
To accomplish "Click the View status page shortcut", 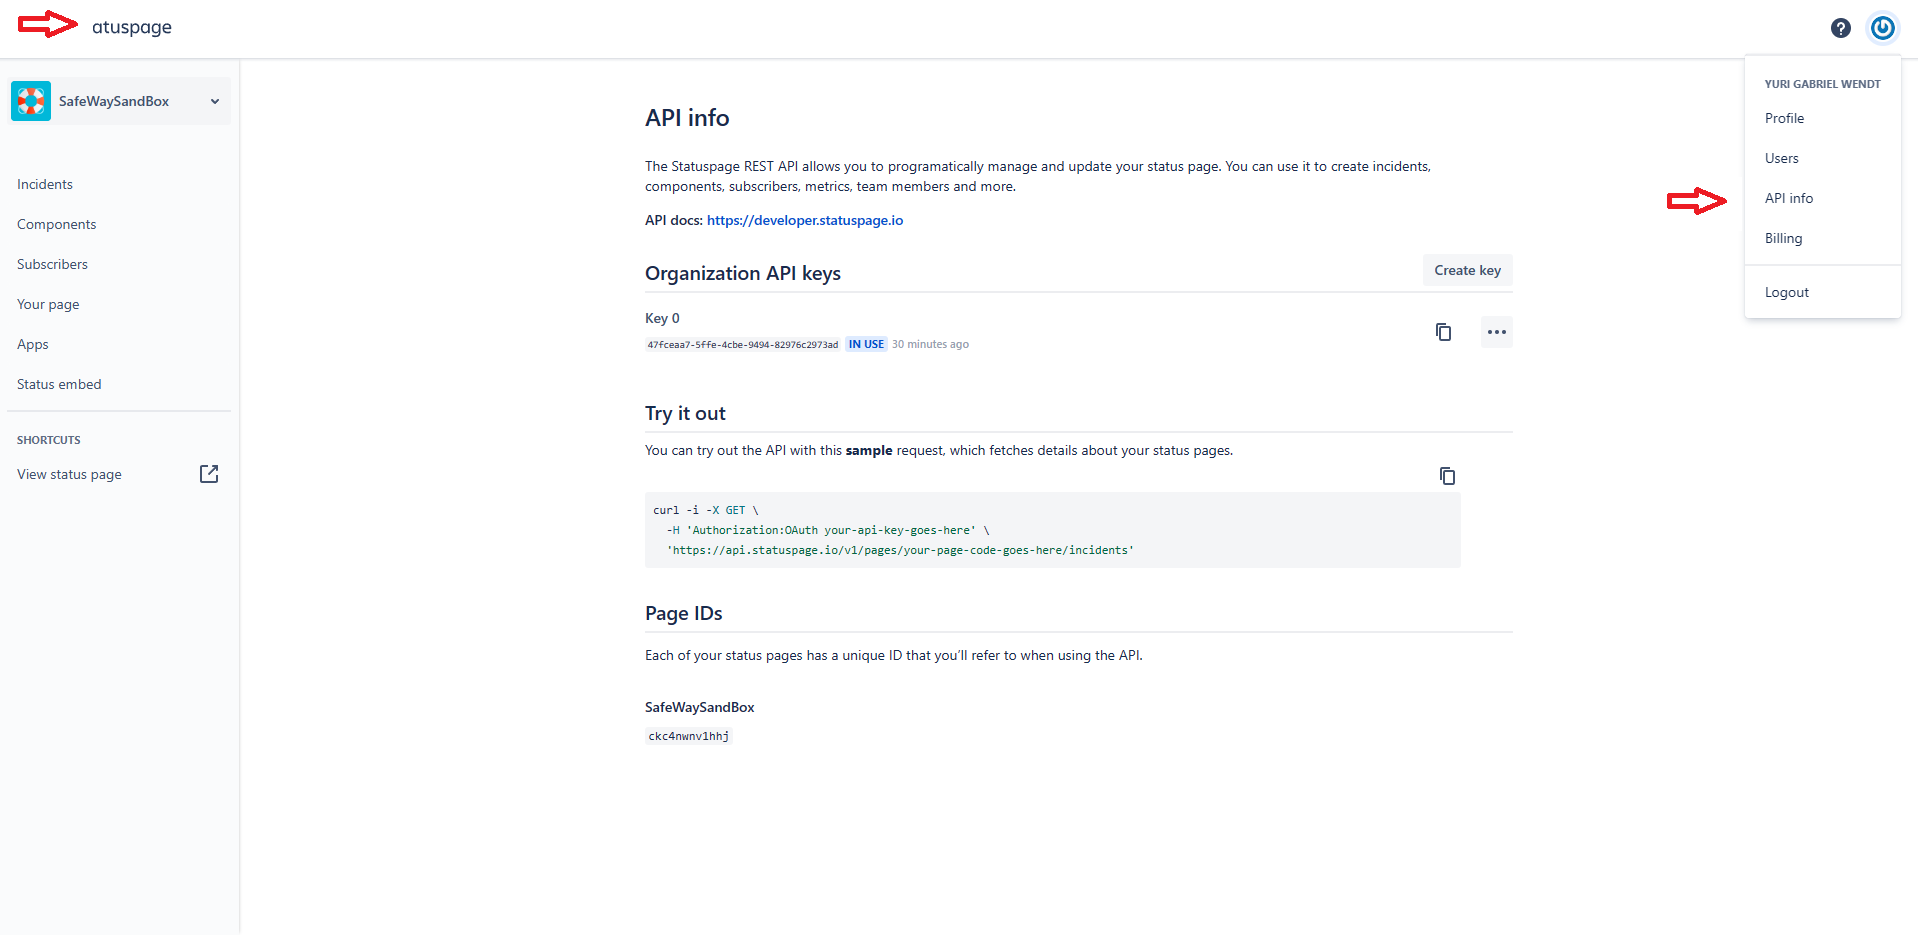I will tap(69, 474).
